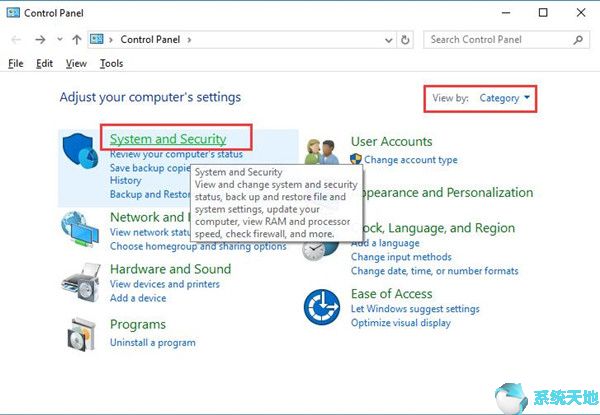Image resolution: width=600 pixels, height=415 pixels.
Task: Click the Search Control Panel field
Action: (x=506, y=39)
